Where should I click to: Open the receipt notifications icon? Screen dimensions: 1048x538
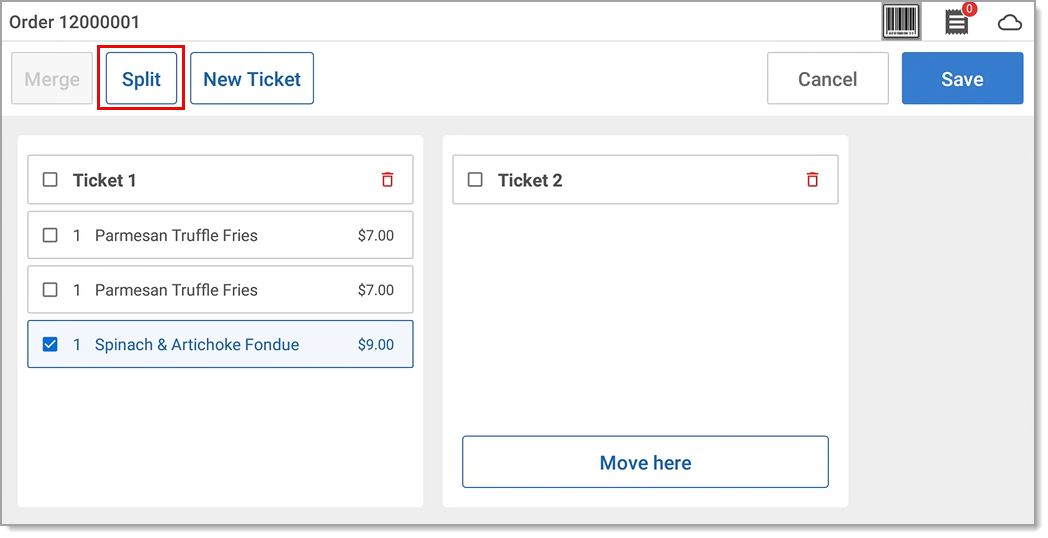click(957, 22)
